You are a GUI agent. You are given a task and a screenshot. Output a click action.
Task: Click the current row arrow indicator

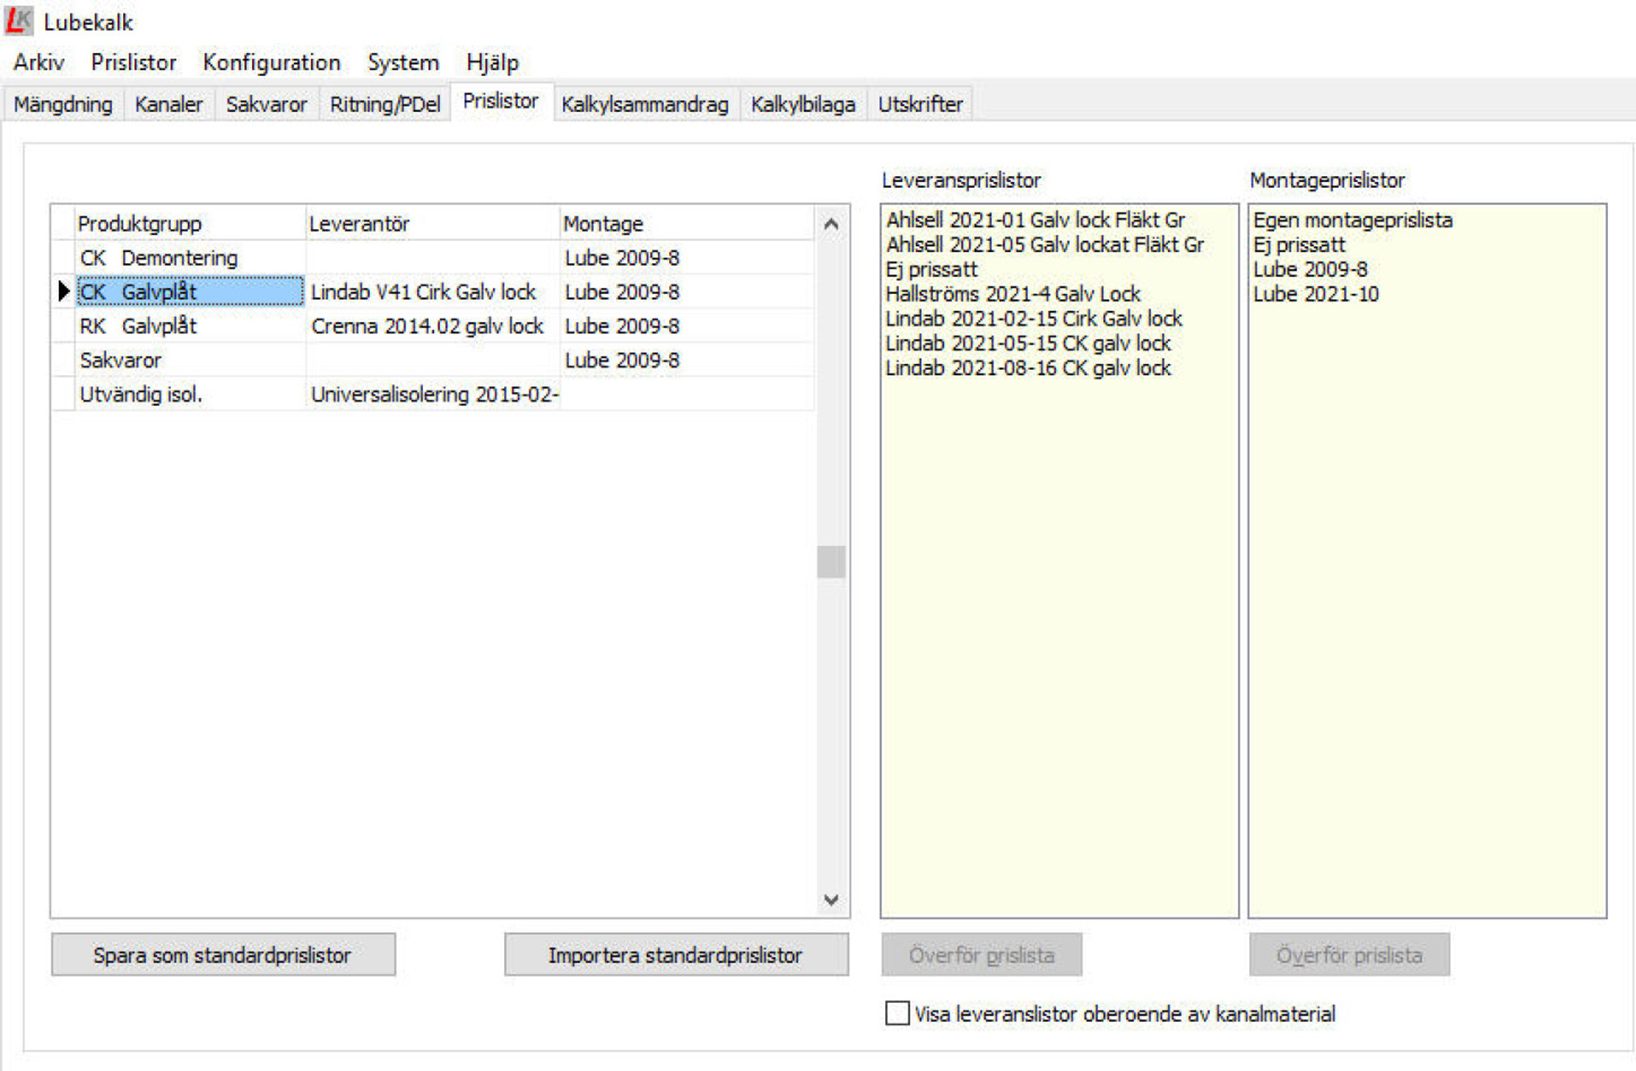click(x=64, y=292)
